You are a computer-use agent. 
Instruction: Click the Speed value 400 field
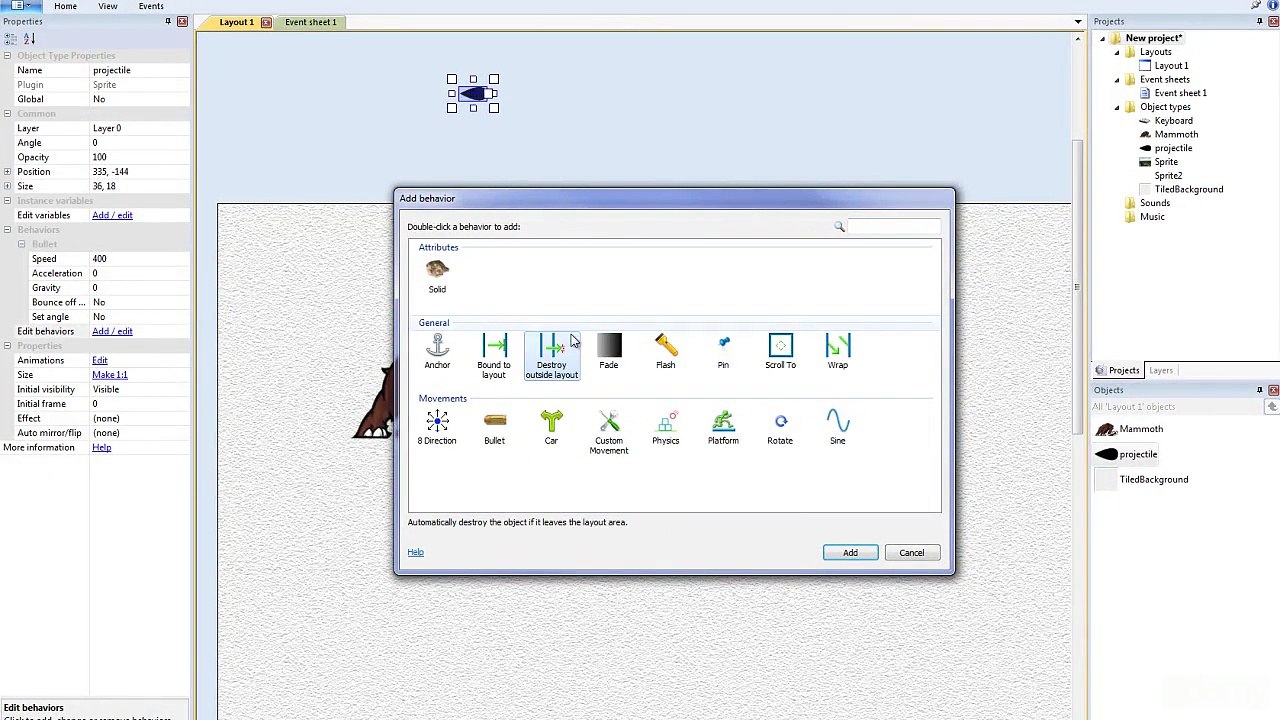pos(140,259)
